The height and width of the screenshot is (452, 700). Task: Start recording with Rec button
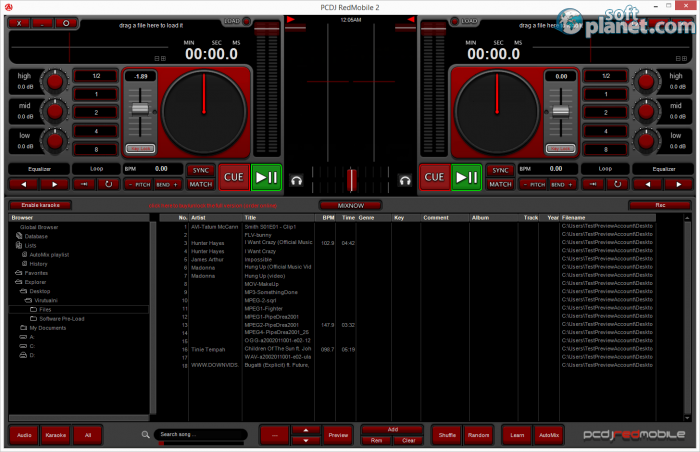[660, 205]
